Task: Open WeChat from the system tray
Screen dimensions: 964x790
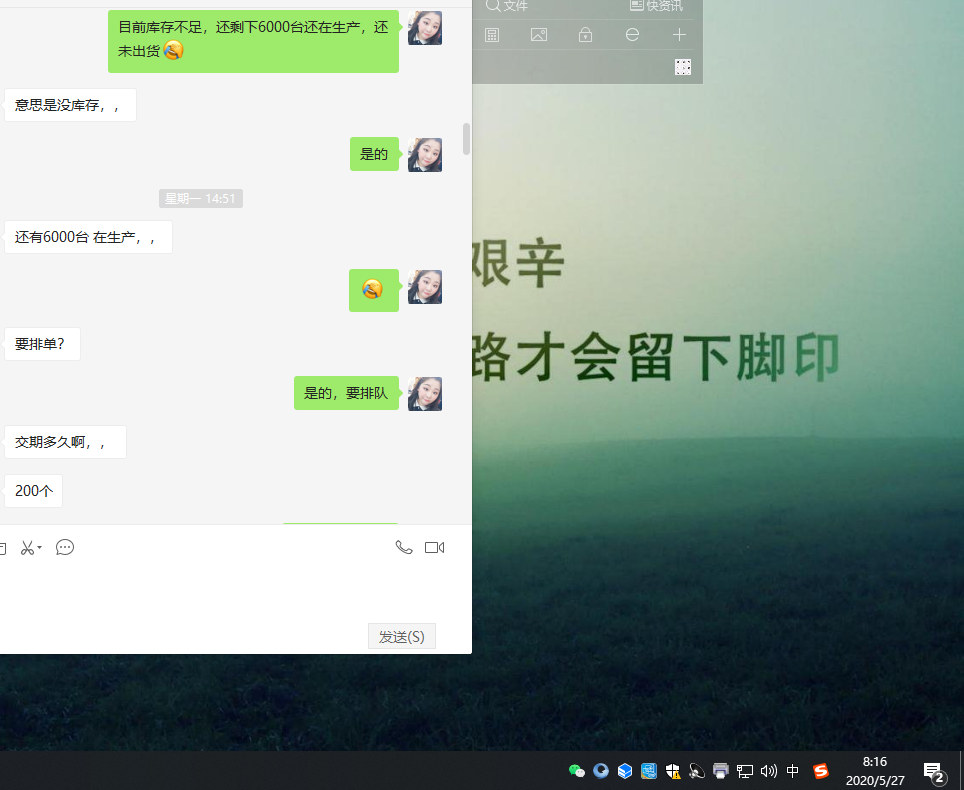Action: pos(577,771)
